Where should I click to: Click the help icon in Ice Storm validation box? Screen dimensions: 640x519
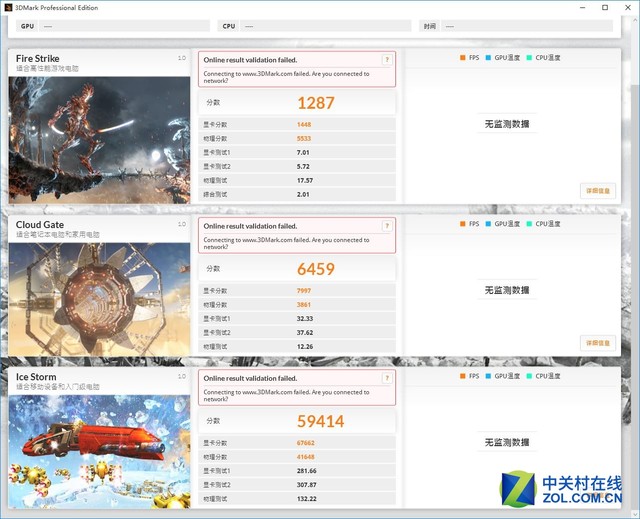coord(387,378)
